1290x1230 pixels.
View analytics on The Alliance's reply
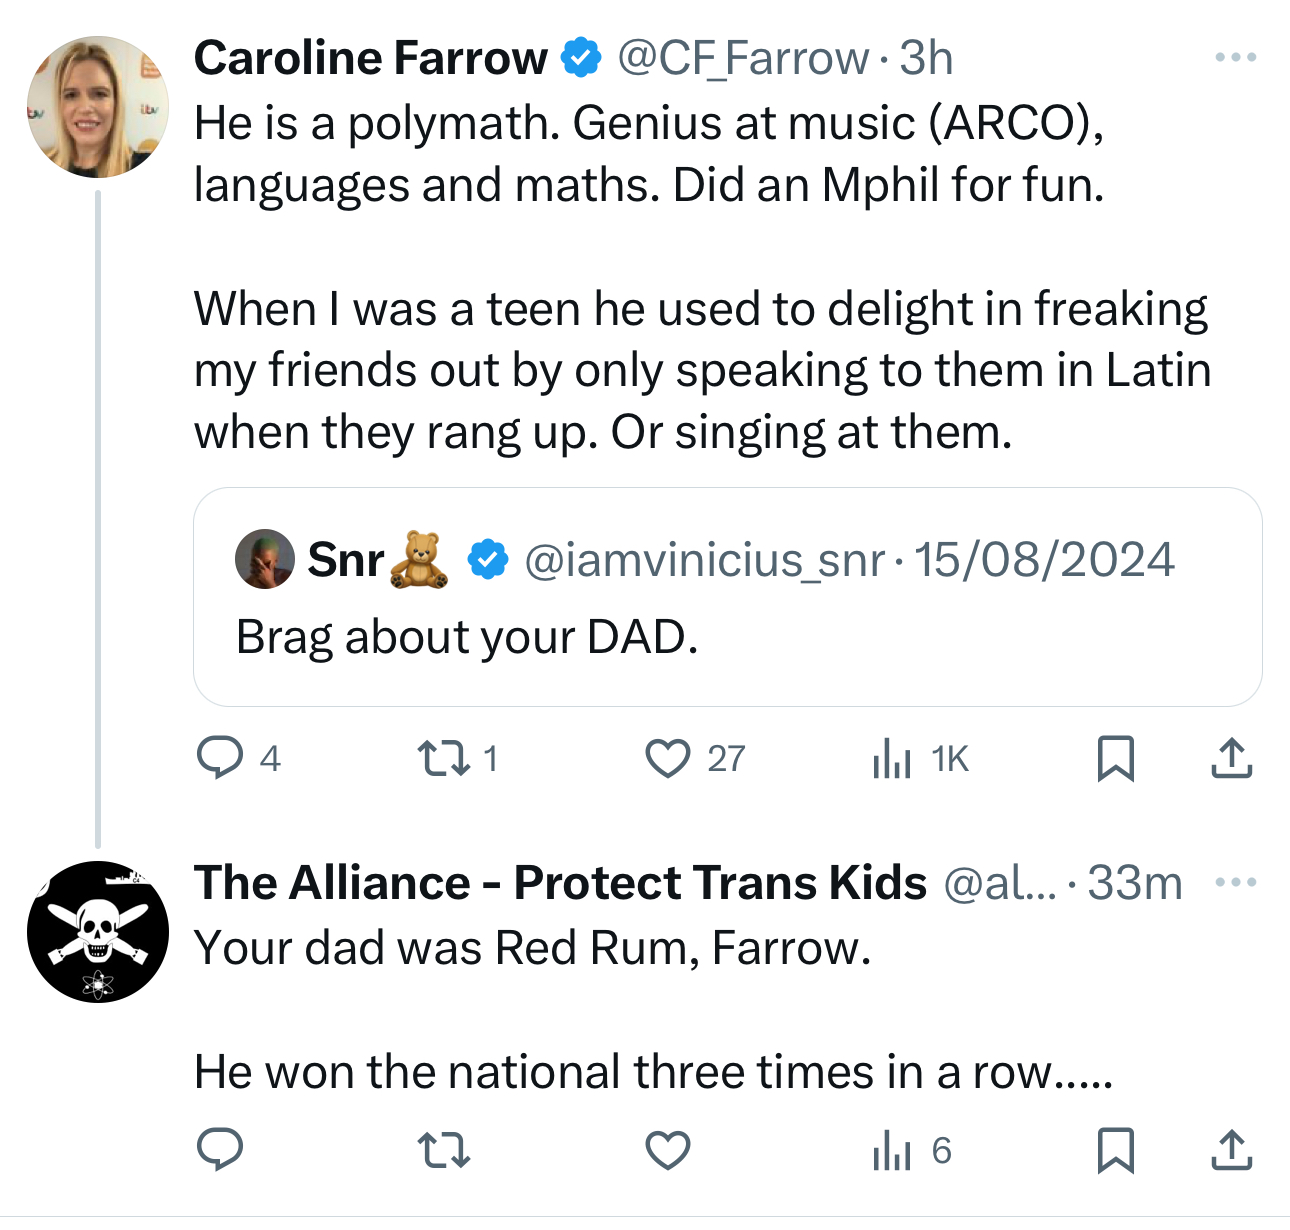pyautogui.click(x=892, y=1150)
